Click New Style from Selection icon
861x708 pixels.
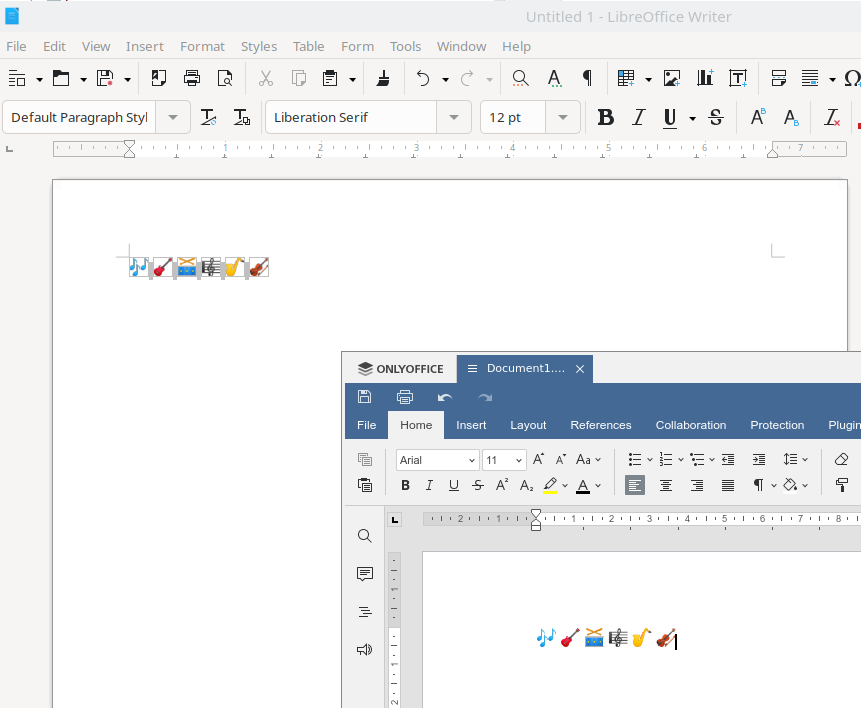pos(242,118)
